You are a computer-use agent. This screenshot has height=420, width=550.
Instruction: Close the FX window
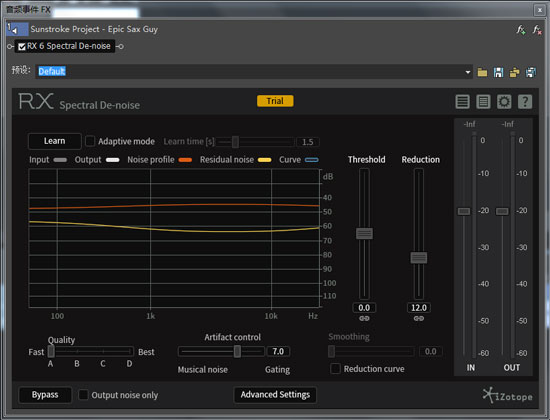pos(539,10)
